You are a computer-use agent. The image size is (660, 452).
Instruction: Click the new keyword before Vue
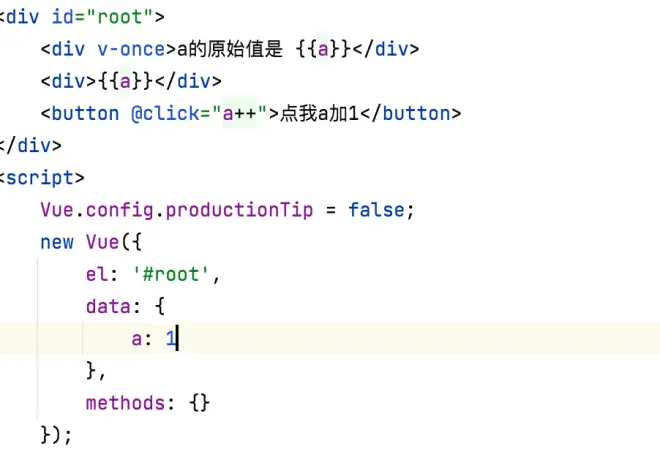click(57, 242)
